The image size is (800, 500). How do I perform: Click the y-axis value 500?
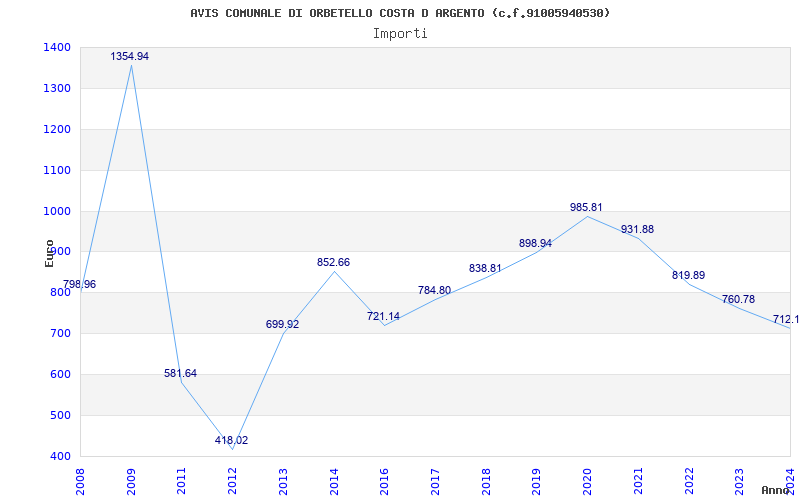pyautogui.click(x=60, y=415)
